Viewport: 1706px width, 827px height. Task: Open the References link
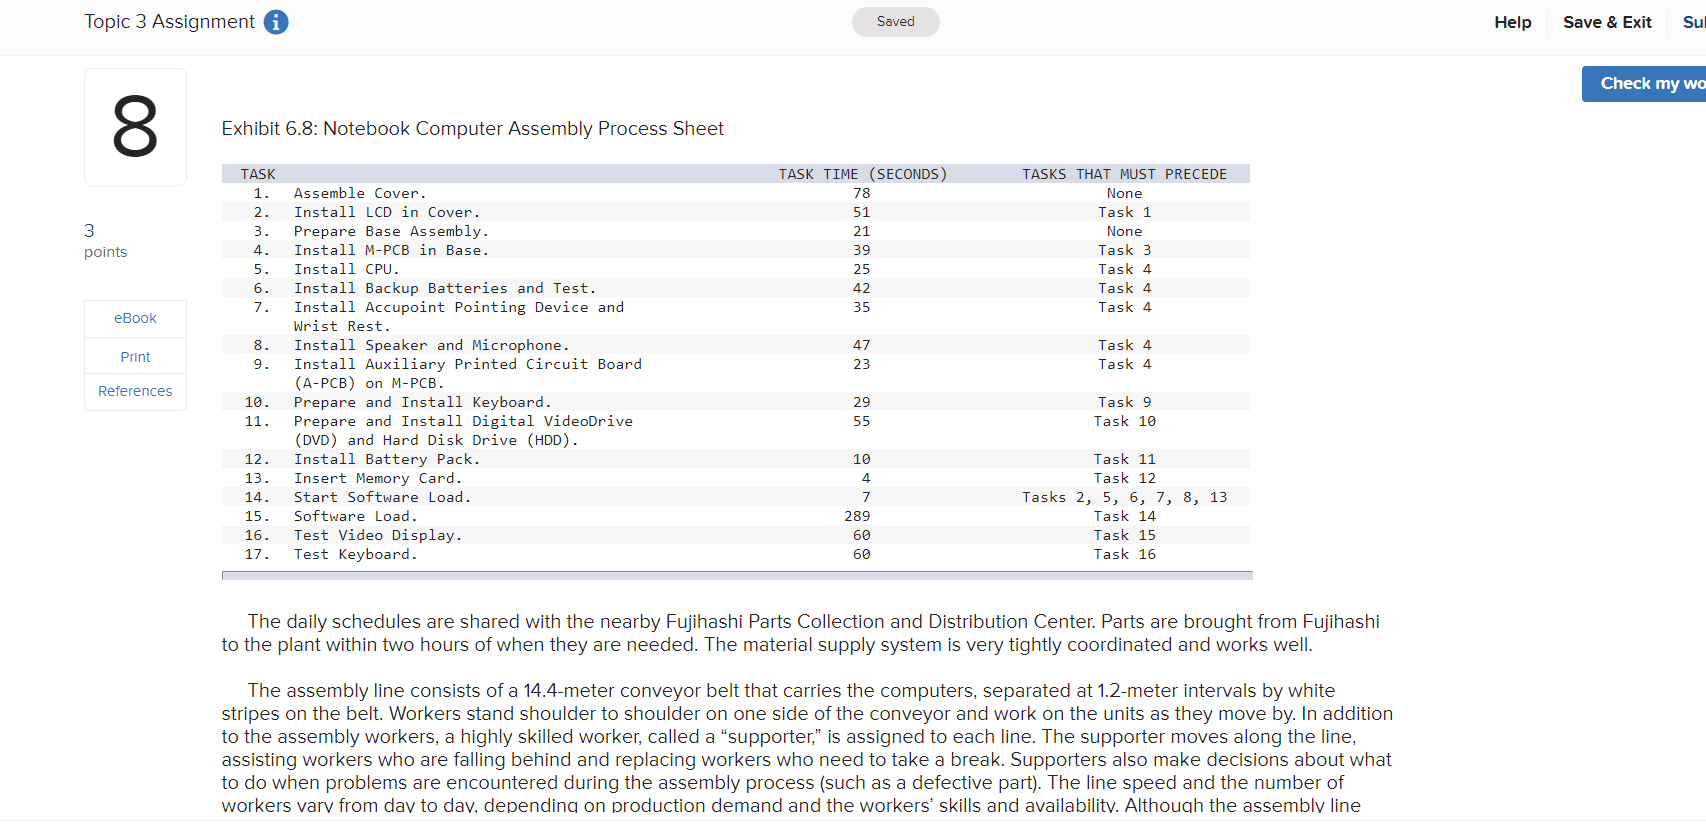click(x=135, y=391)
